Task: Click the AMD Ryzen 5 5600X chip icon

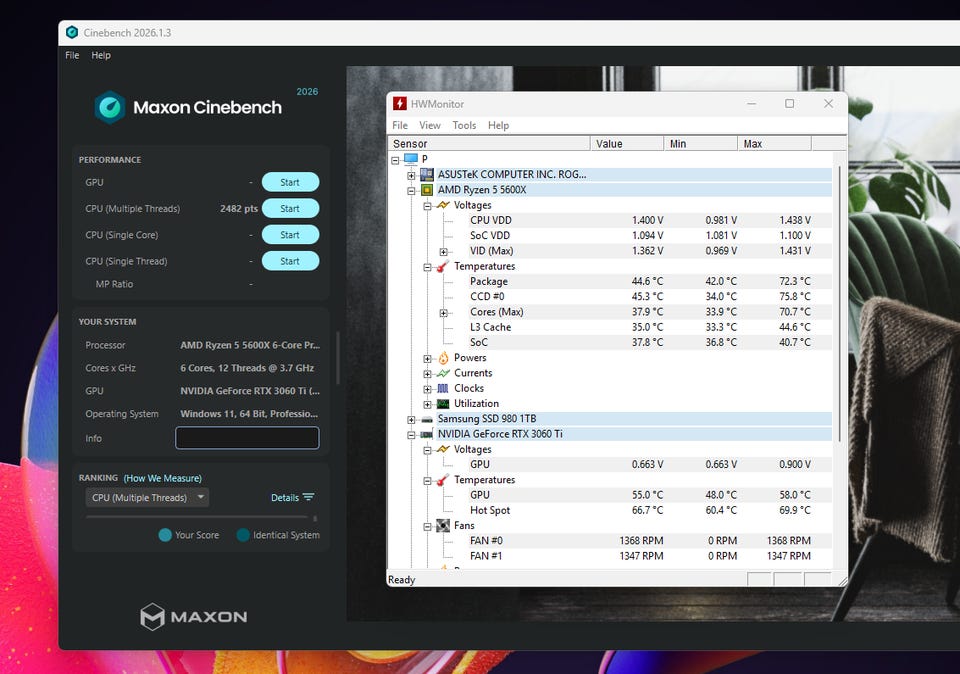Action: (427, 190)
